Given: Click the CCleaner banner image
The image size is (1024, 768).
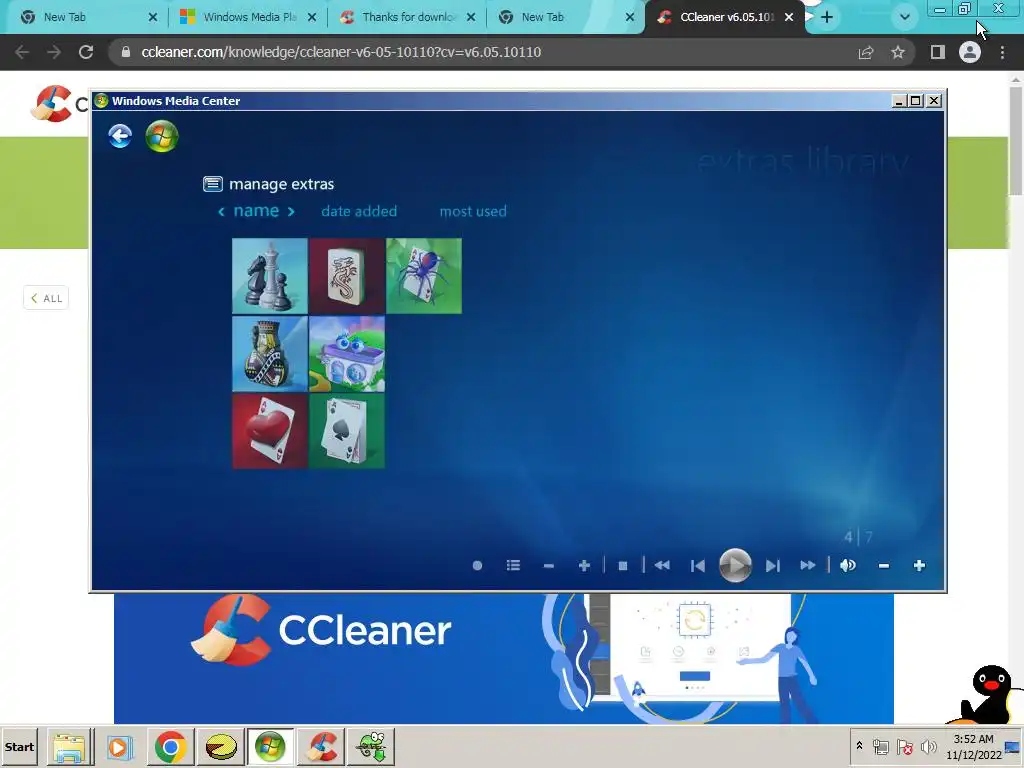Looking at the screenshot, I should (x=504, y=658).
